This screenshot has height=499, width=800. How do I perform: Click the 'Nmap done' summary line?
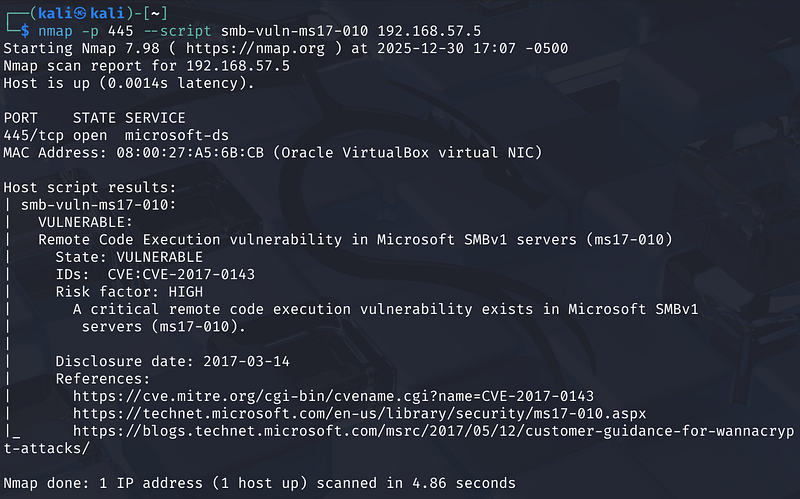260,483
